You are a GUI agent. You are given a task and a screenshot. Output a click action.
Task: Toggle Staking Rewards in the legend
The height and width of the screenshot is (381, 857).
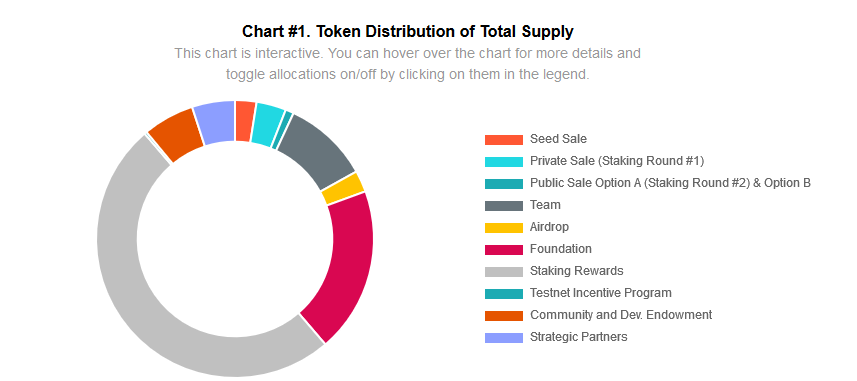554,271
